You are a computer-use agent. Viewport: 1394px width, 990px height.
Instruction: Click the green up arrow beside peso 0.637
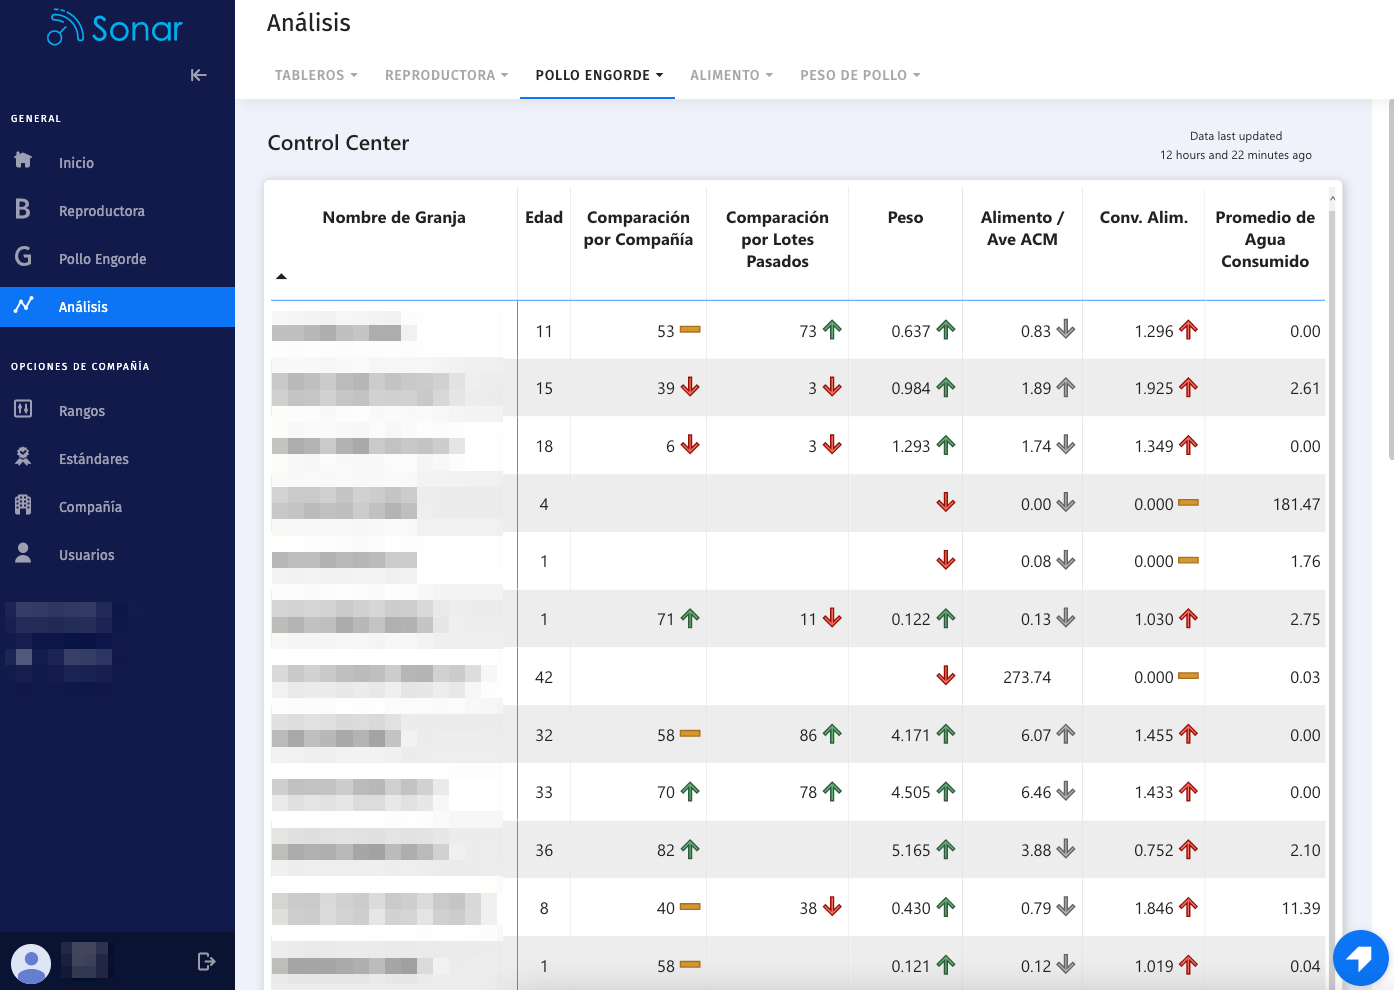[x=946, y=329]
